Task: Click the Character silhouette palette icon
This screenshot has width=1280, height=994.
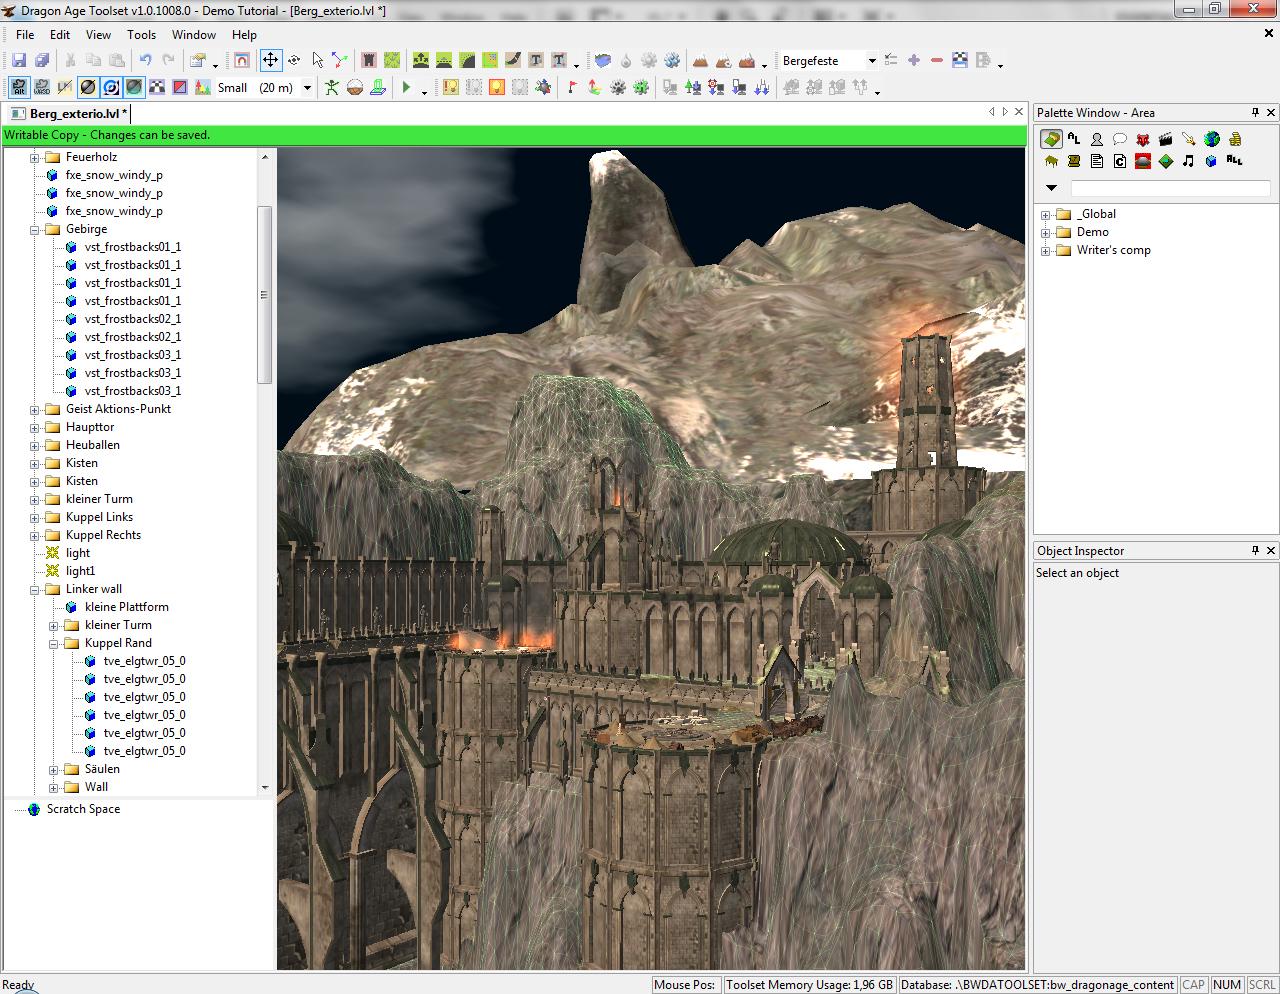Action: click(x=1097, y=139)
